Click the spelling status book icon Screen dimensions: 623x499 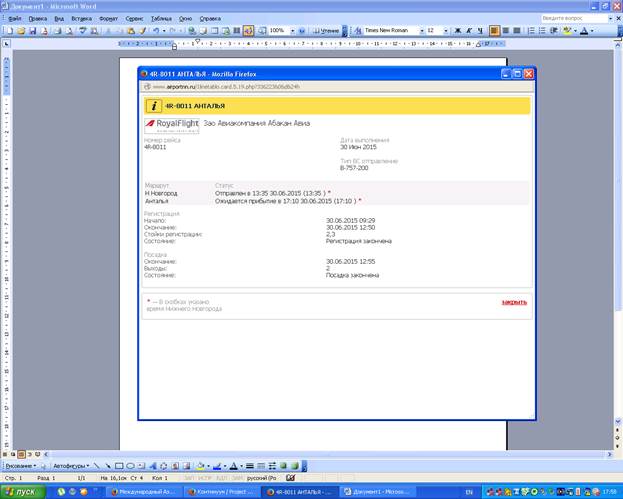tap(290, 478)
